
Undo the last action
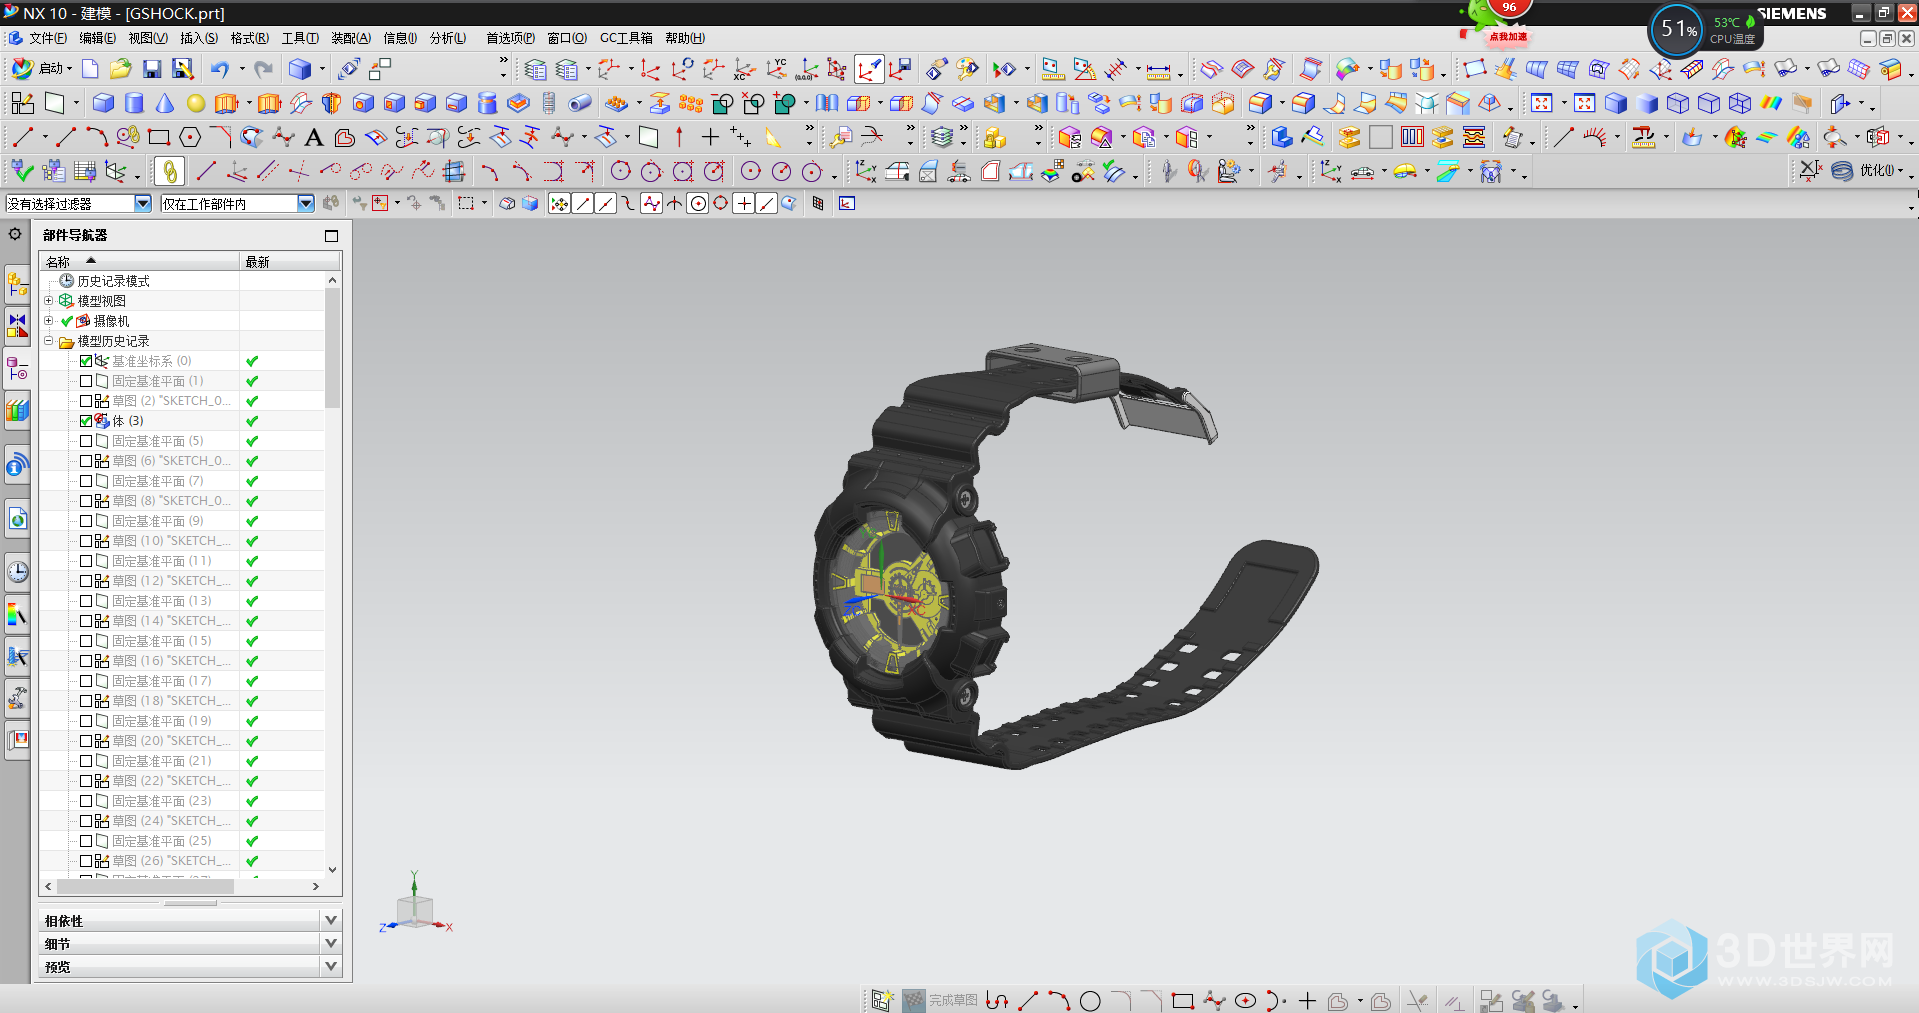(219, 69)
